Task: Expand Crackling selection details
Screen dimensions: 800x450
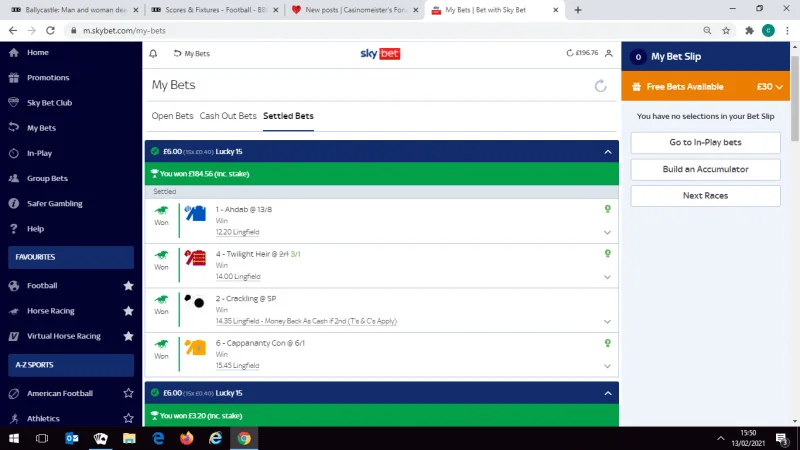Action: [607, 322]
